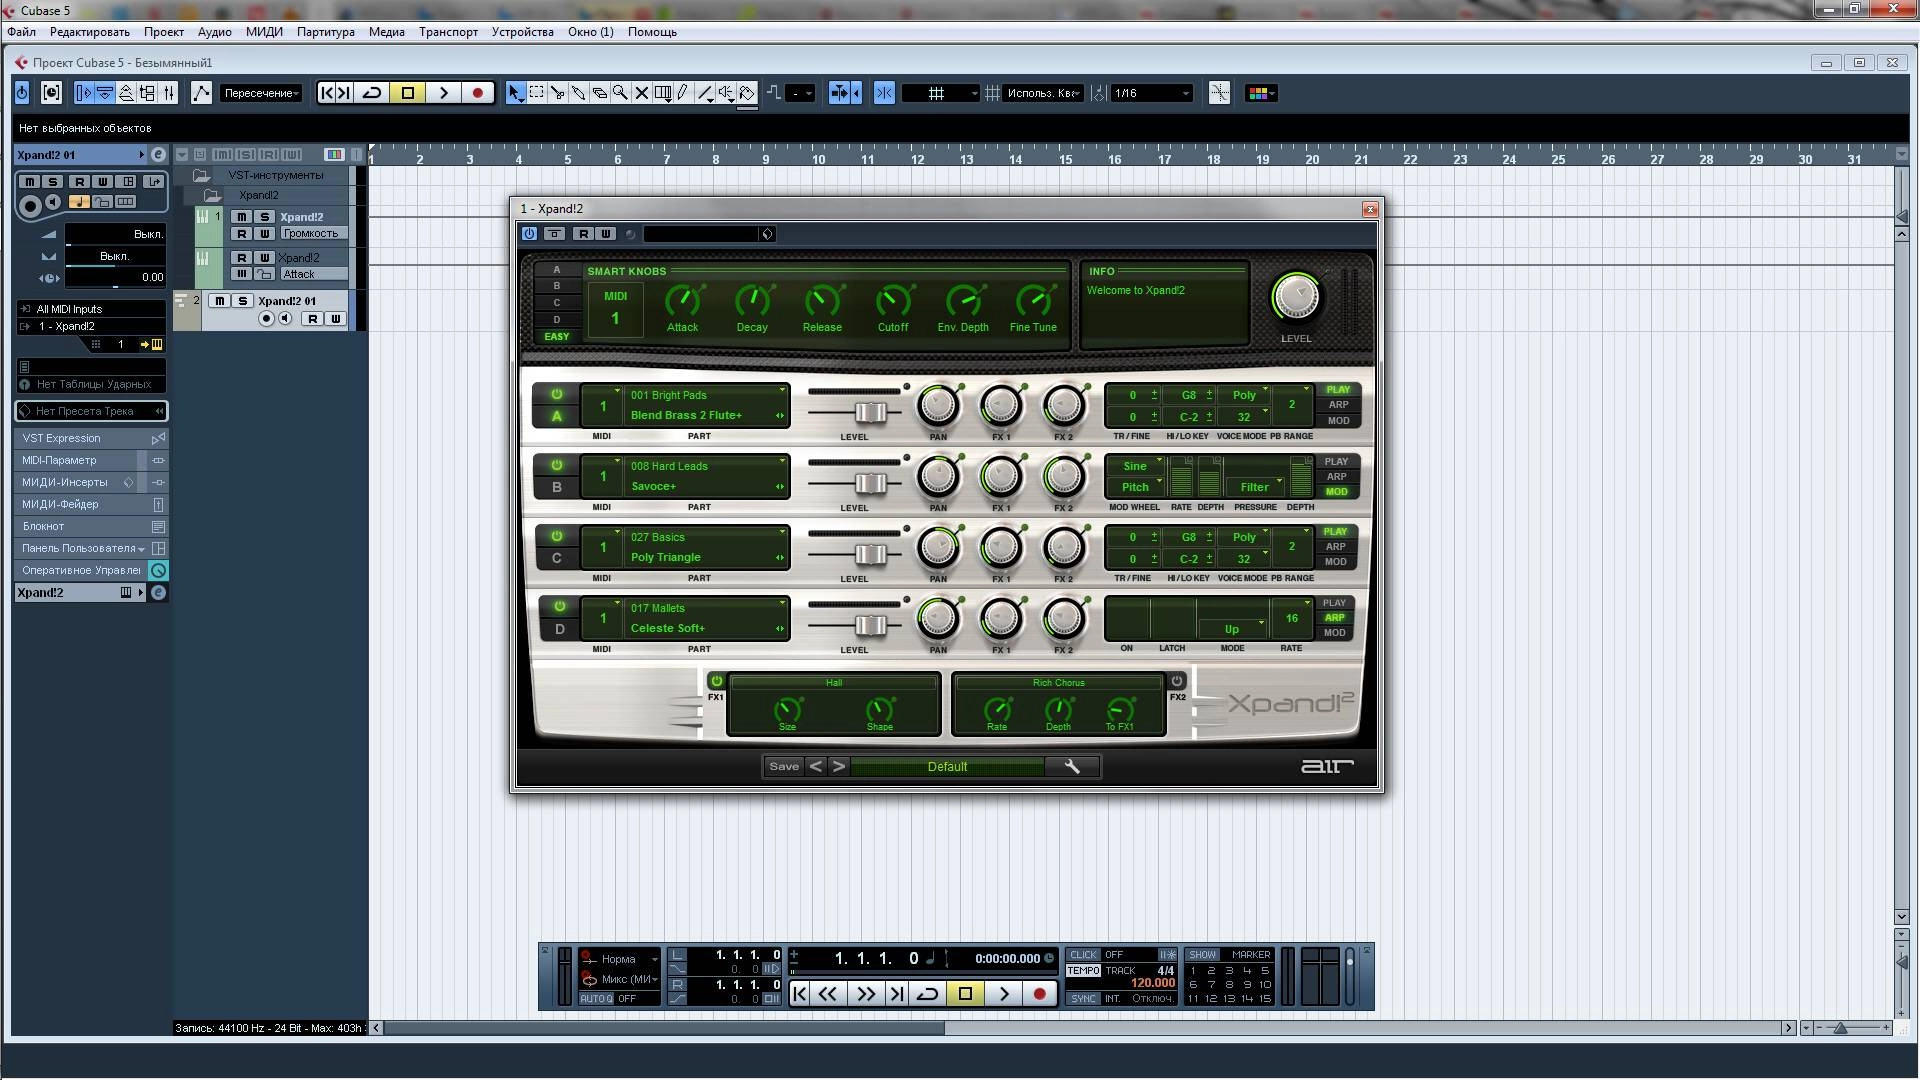
Task: Toggle part A power button
Action: (x=557, y=394)
